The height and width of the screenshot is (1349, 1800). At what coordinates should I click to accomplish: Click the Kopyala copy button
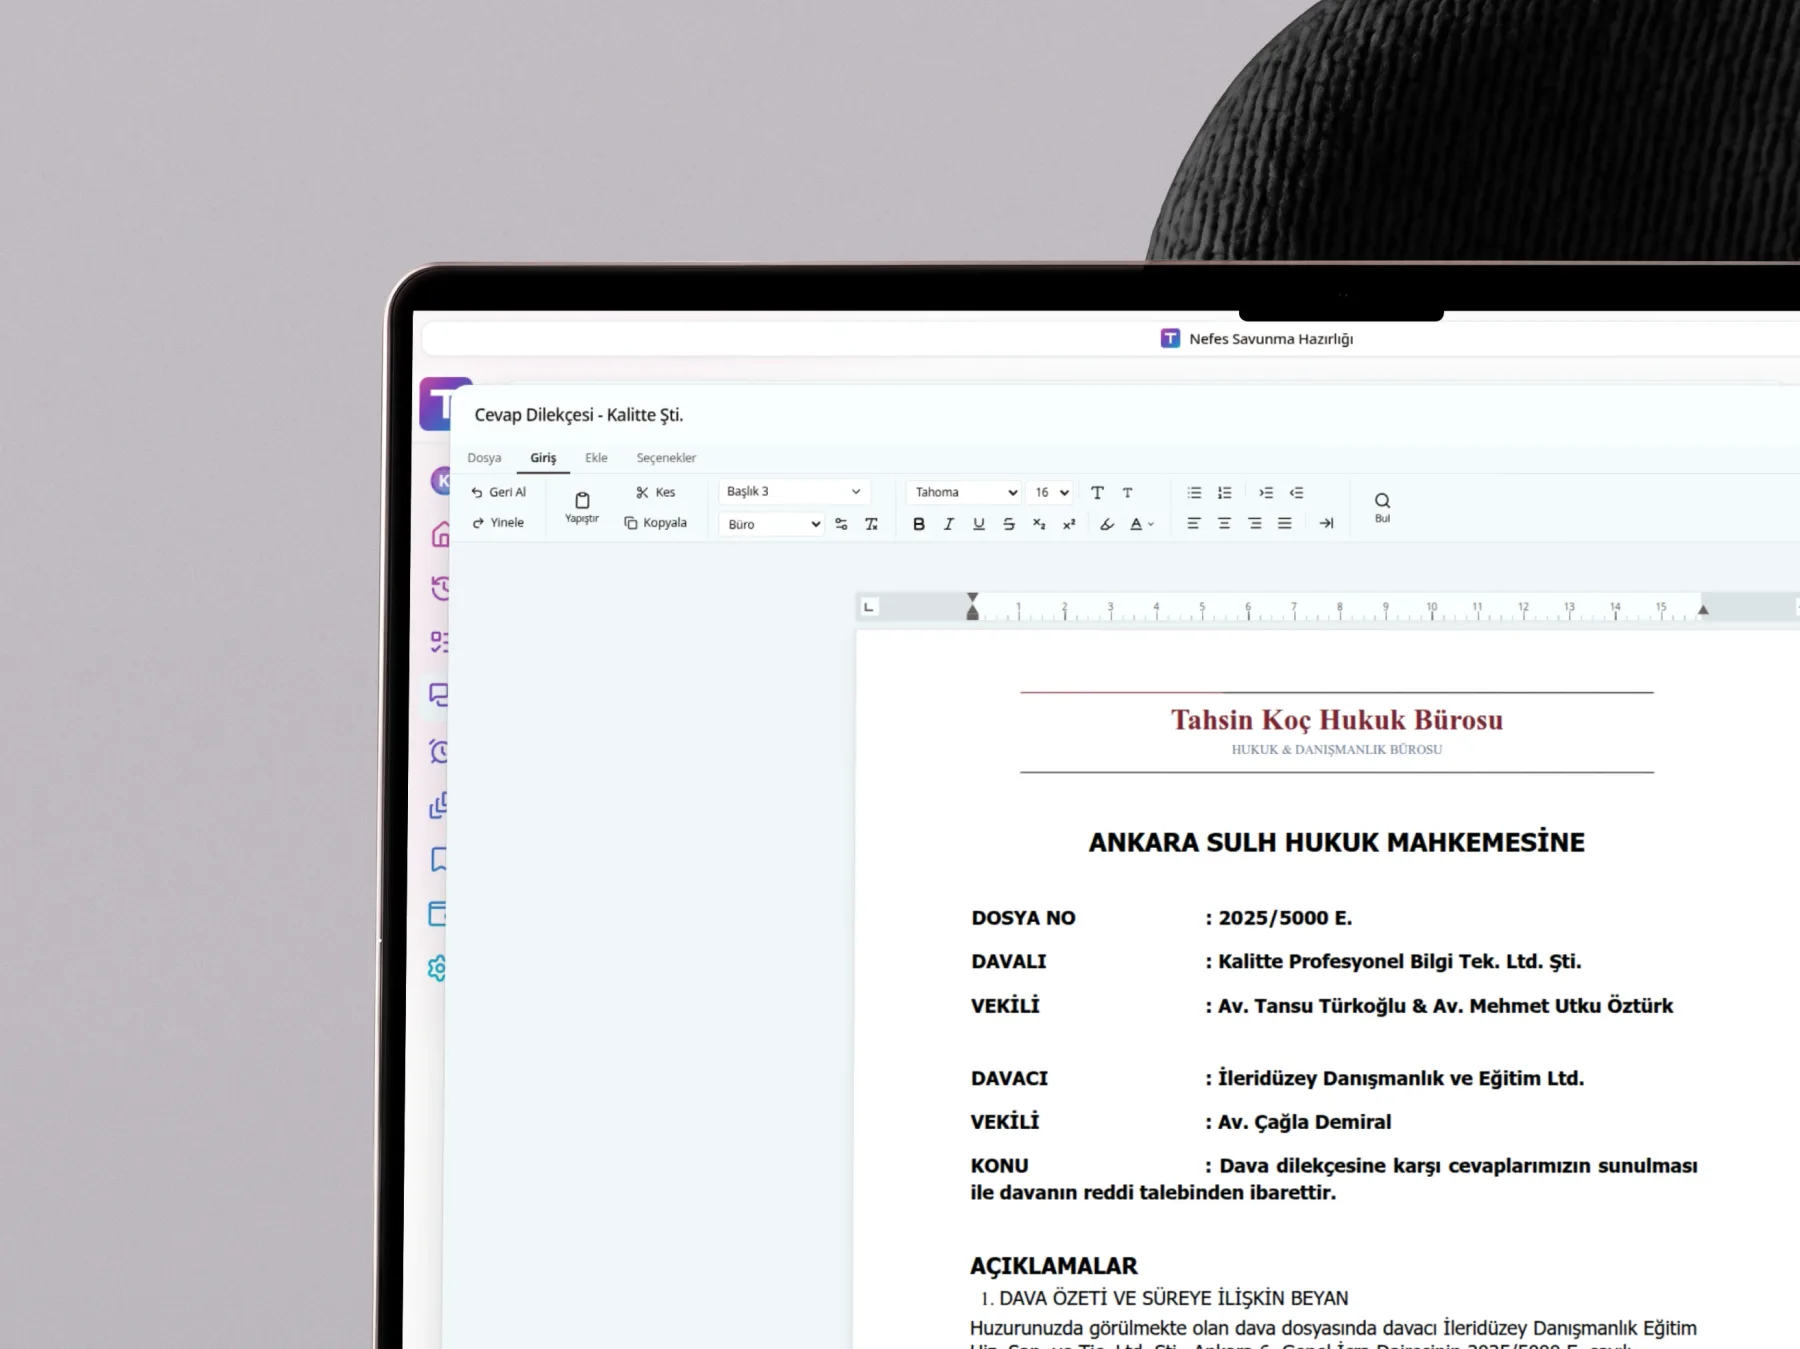656,522
